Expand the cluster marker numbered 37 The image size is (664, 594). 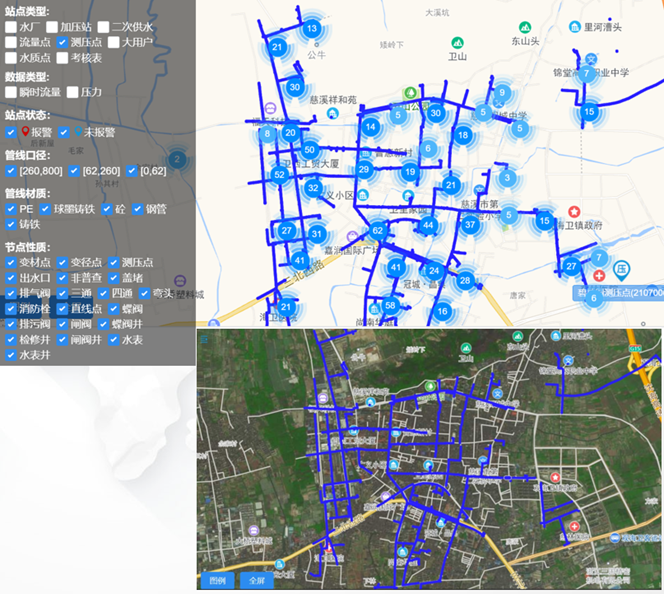click(470, 224)
